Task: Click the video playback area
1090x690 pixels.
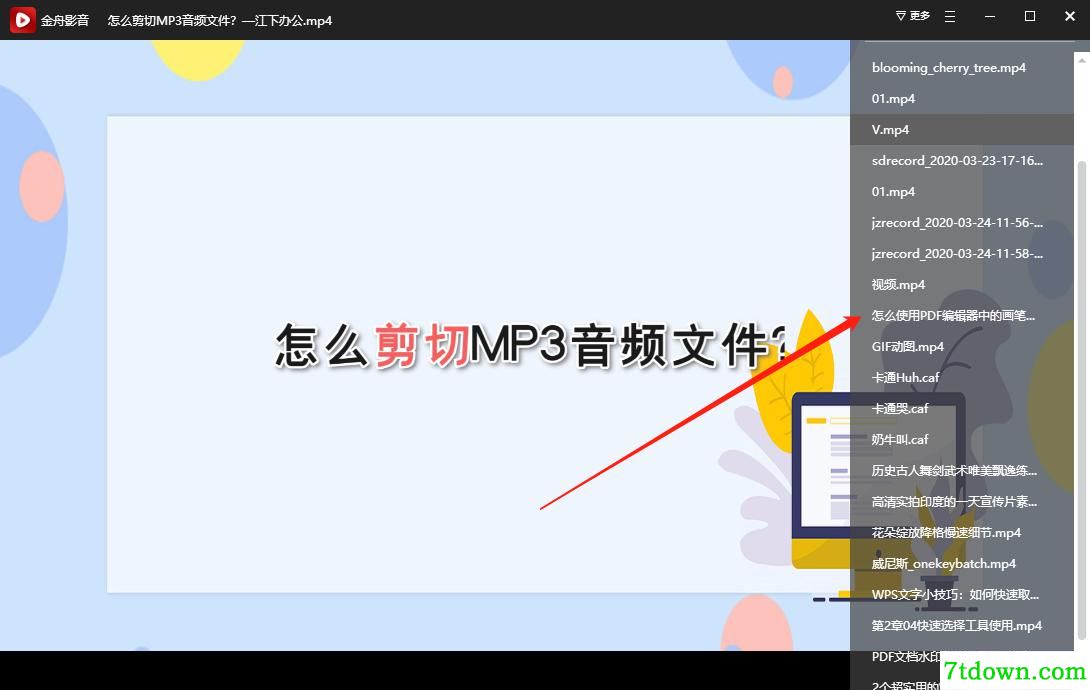Action: (425, 345)
